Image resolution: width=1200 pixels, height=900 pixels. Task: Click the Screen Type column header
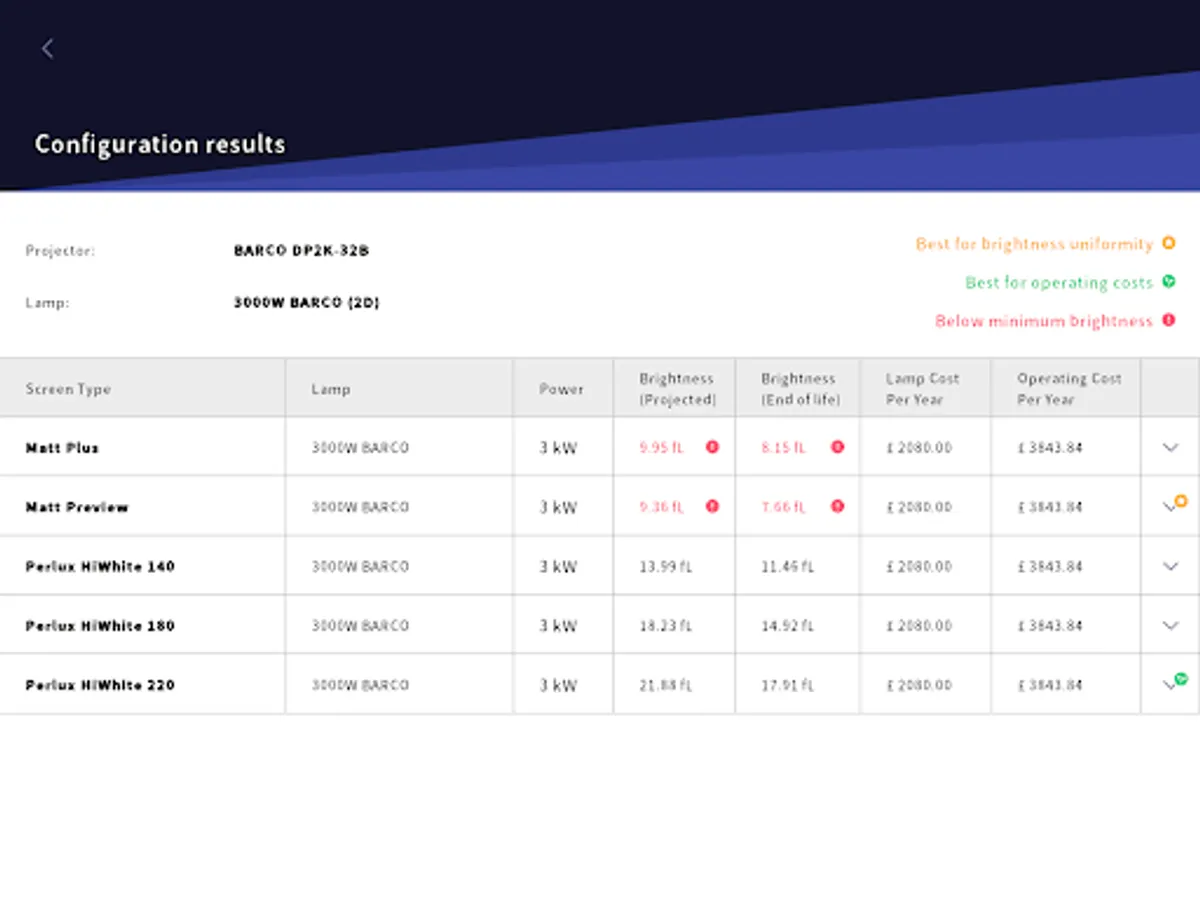pyautogui.click(x=68, y=389)
